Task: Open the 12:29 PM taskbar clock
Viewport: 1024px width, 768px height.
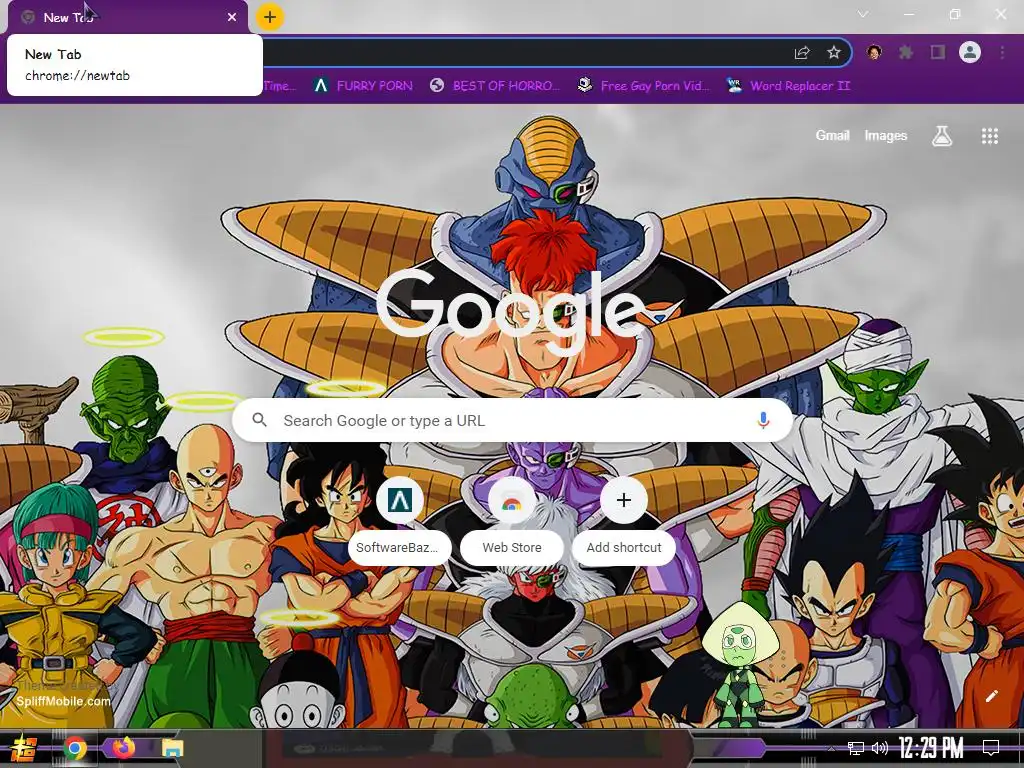Action: point(931,748)
